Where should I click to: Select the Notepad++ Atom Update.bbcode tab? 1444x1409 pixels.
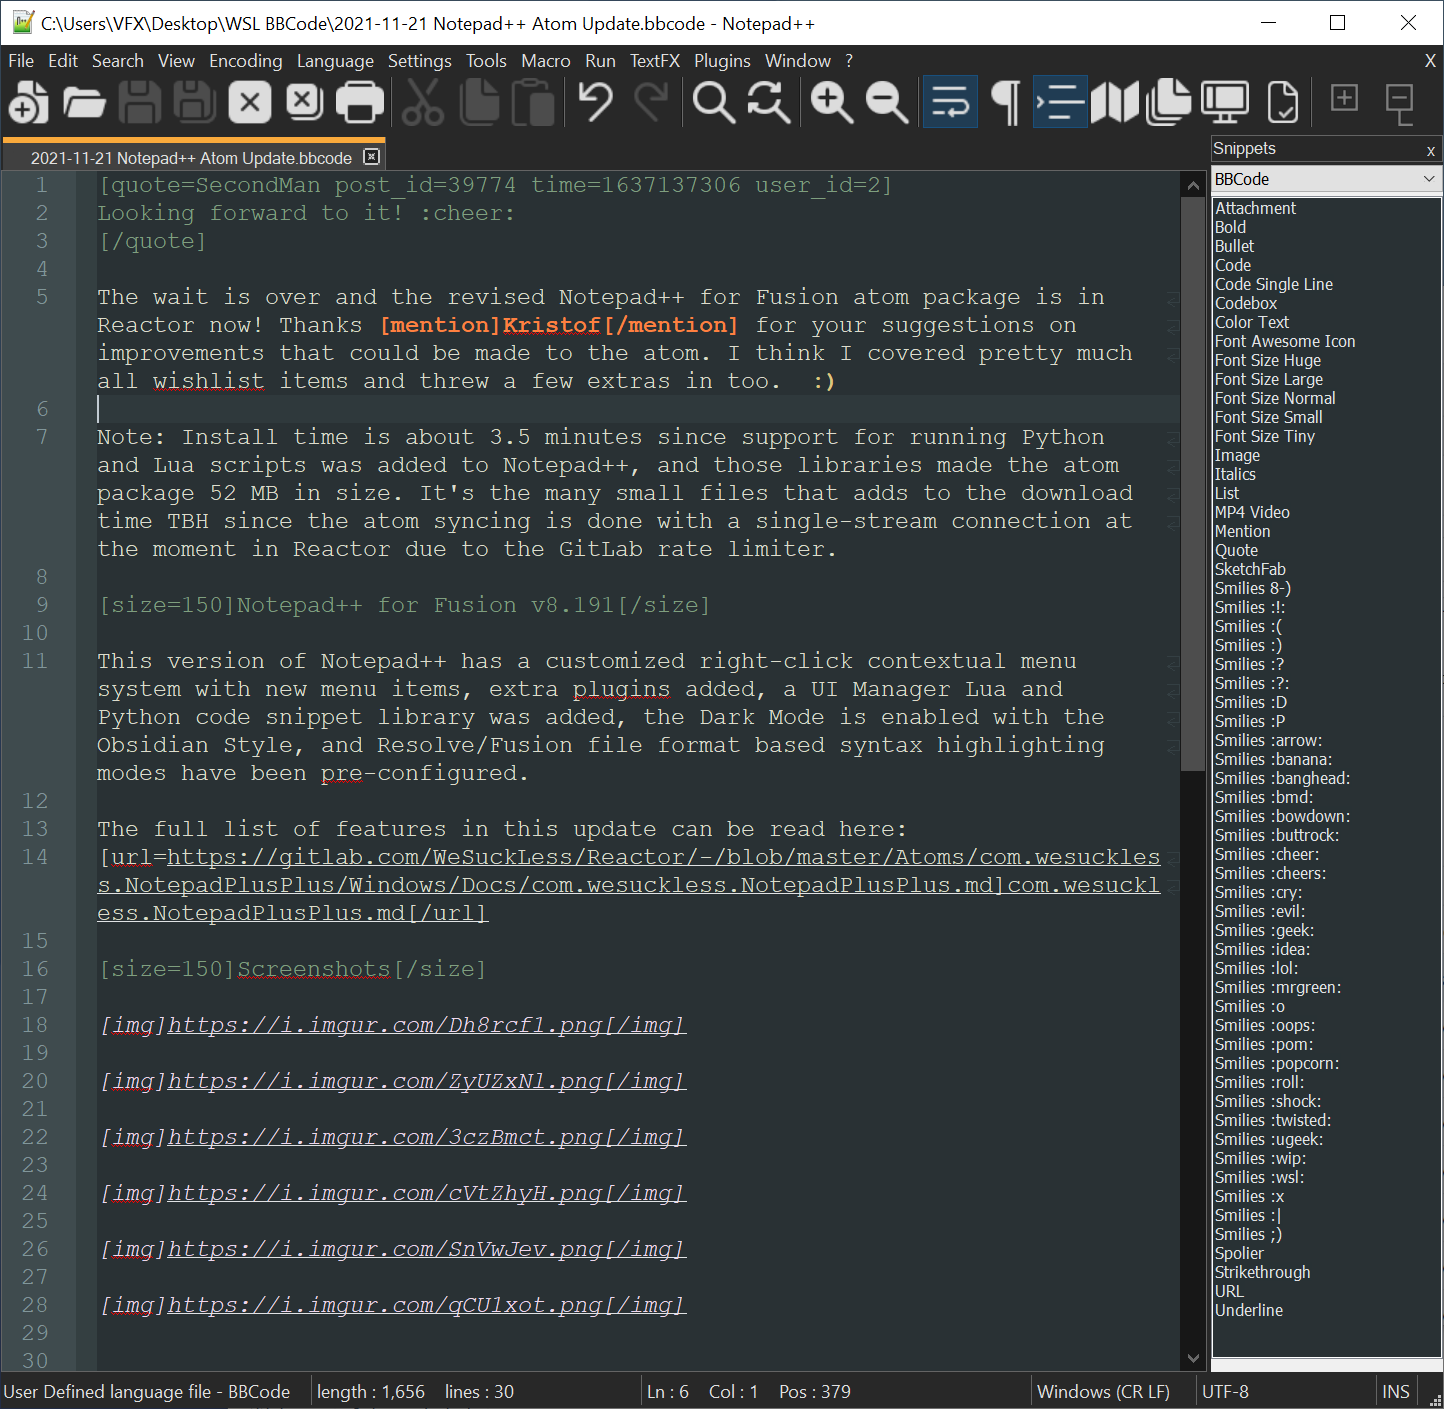[x=191, y=158]
